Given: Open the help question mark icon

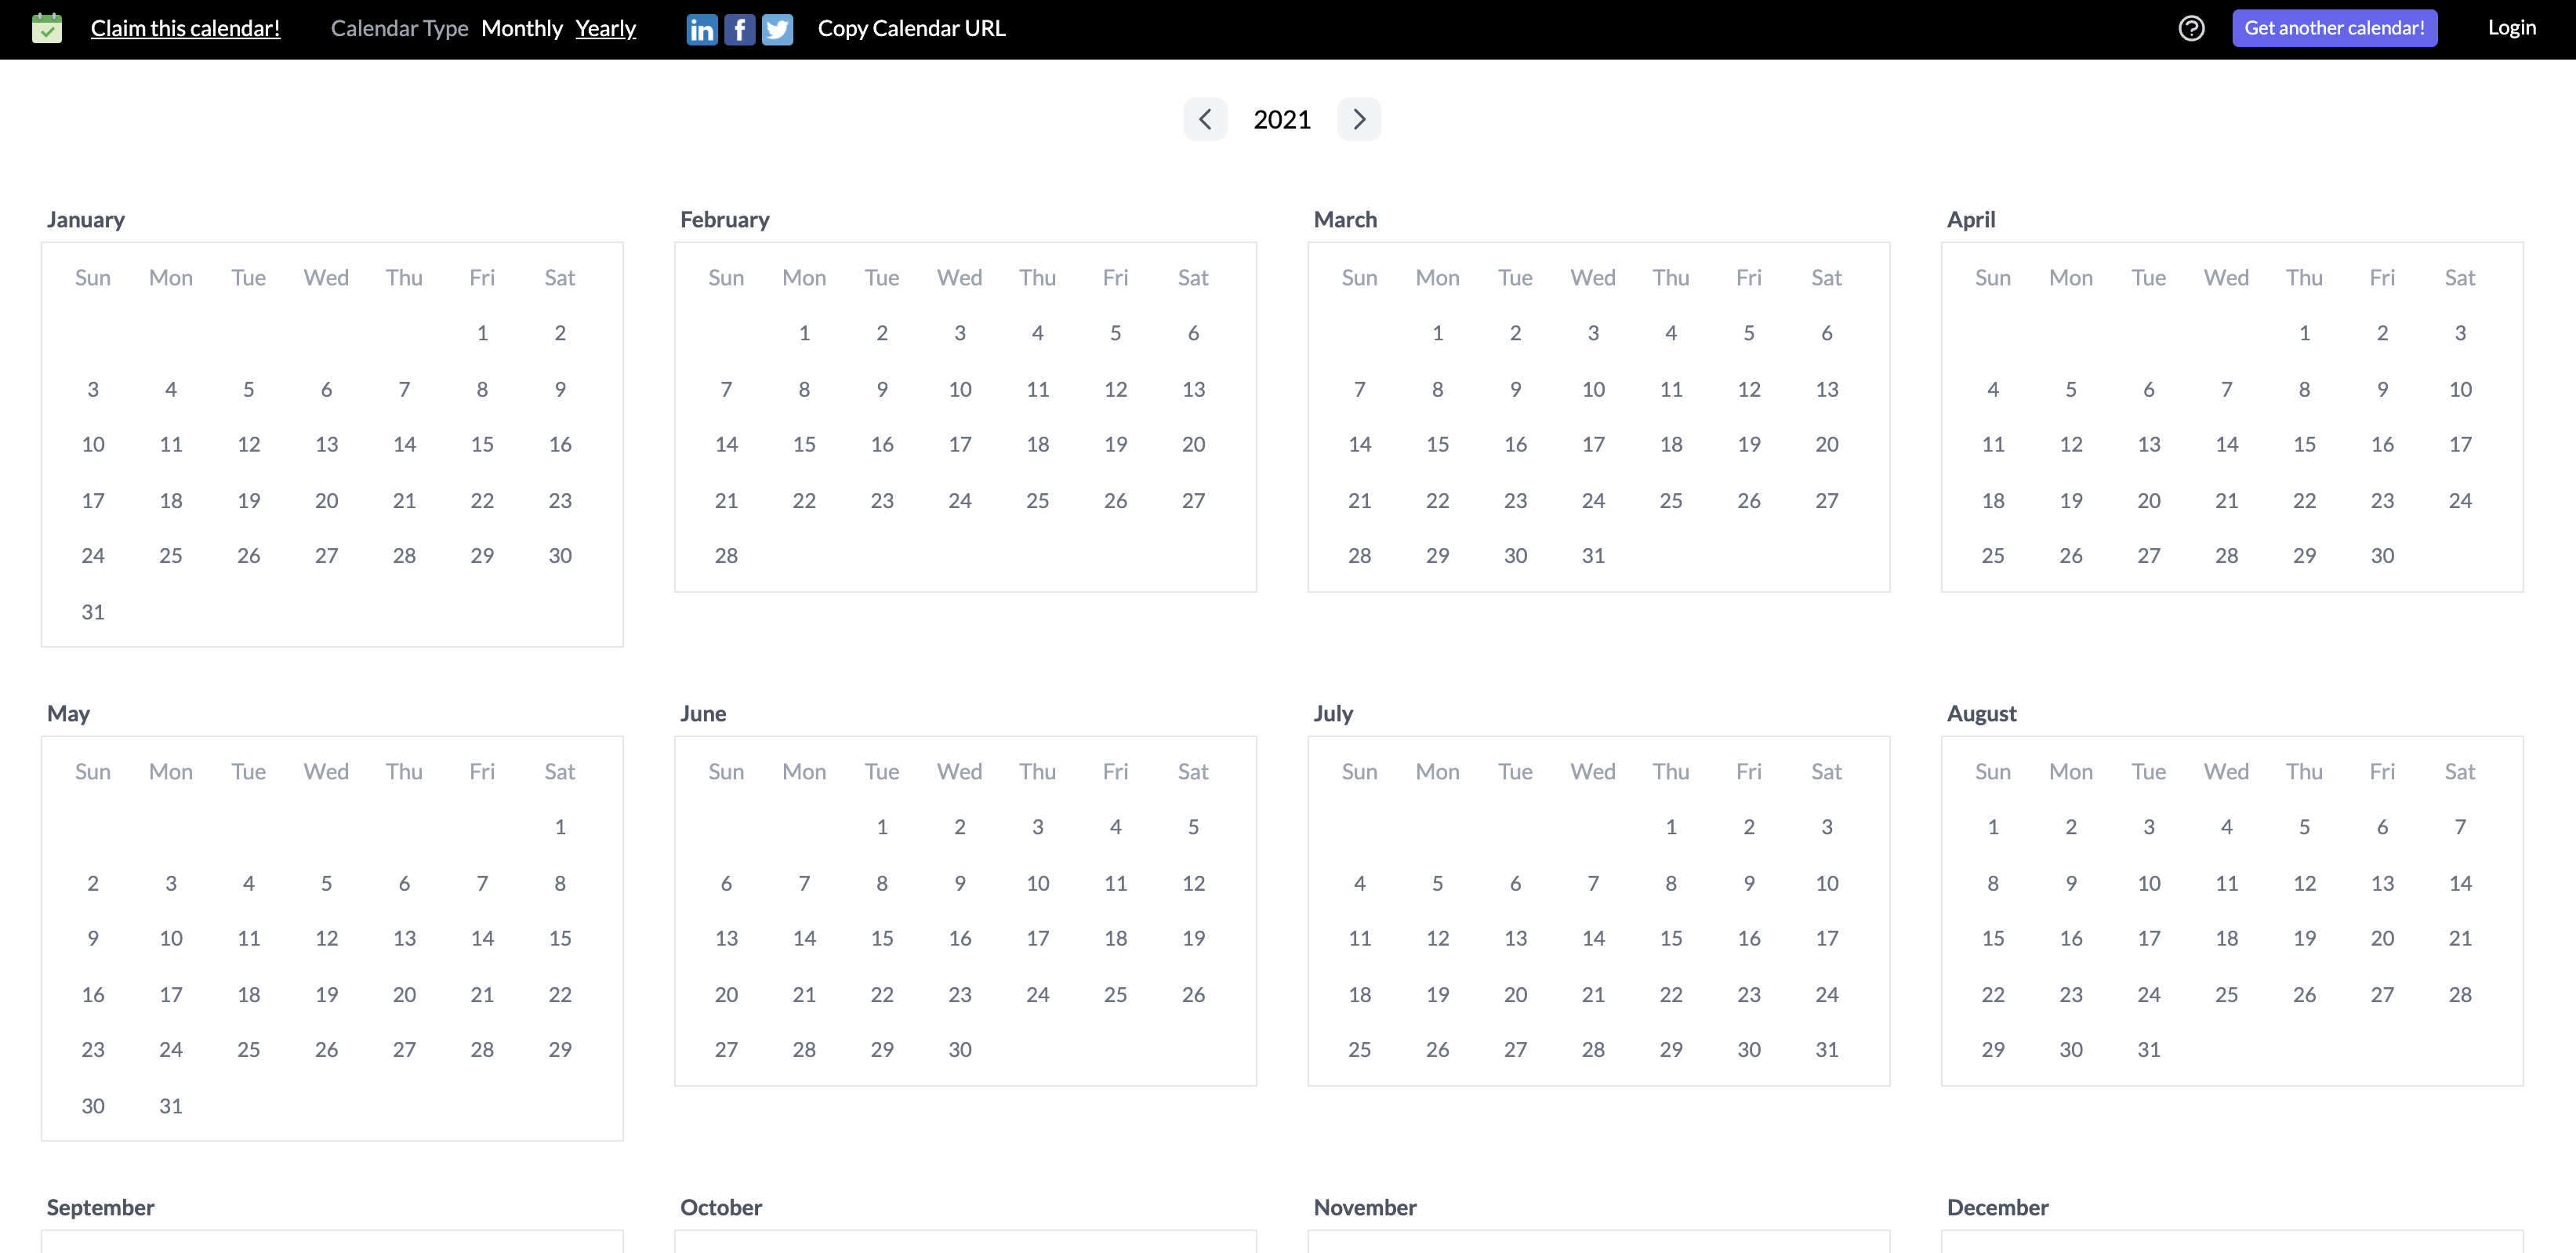Looking at the screenshot, I should (2191, 28).
